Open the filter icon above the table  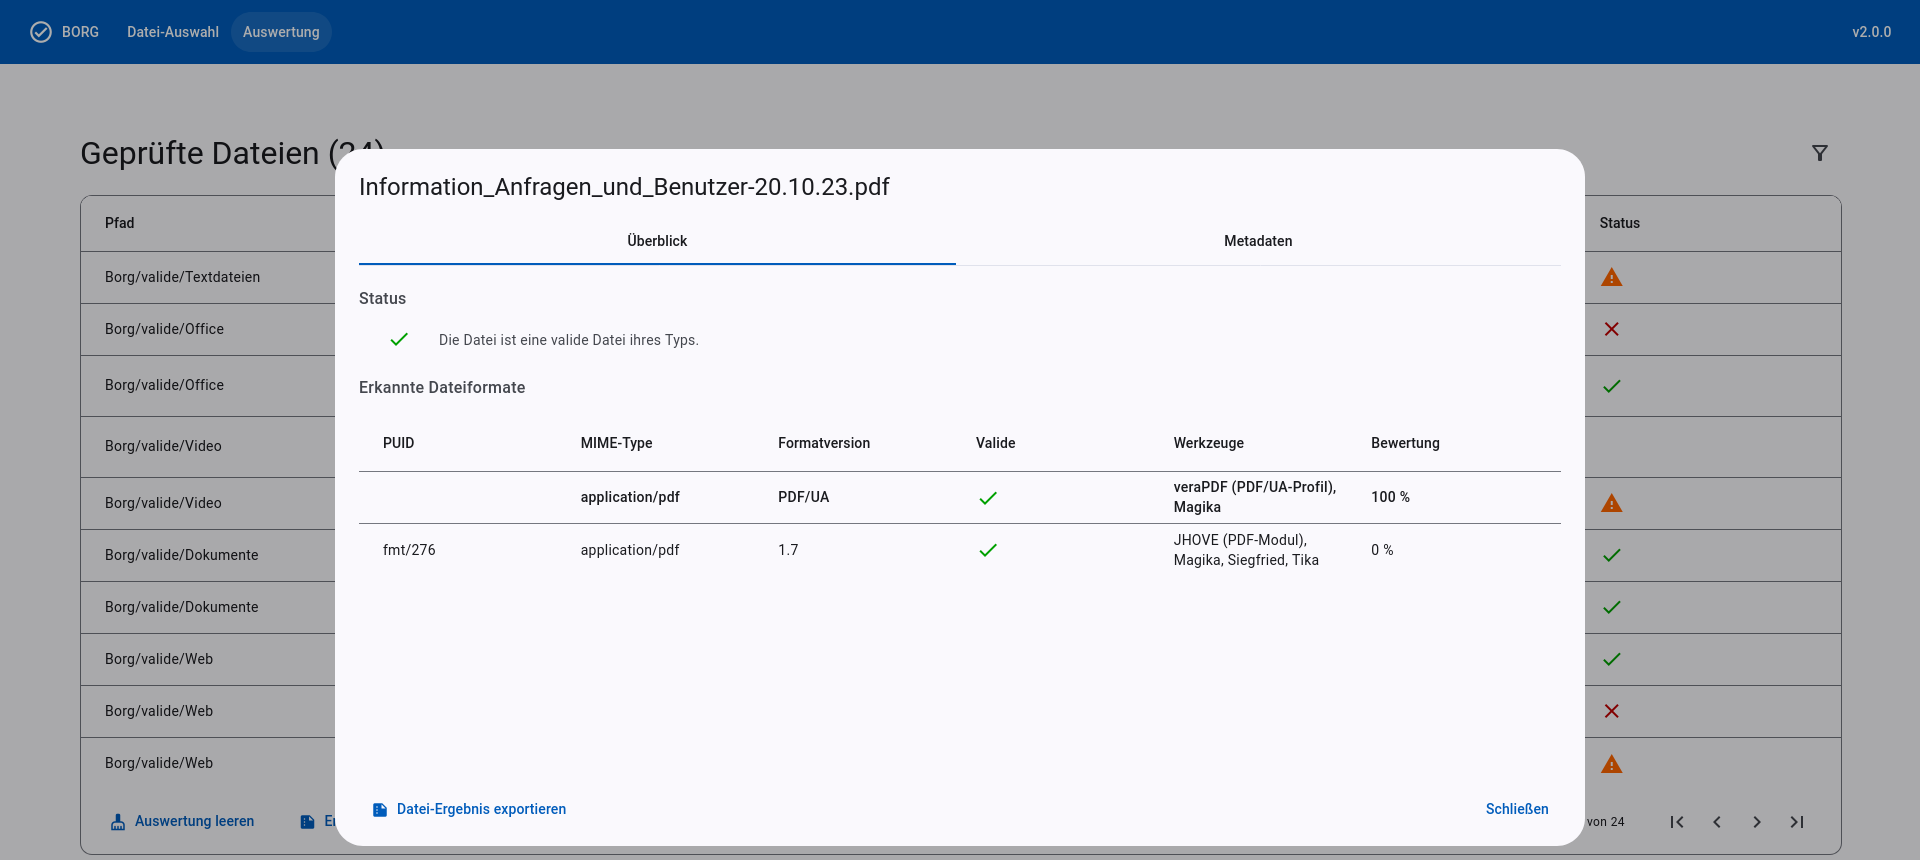1820,153
